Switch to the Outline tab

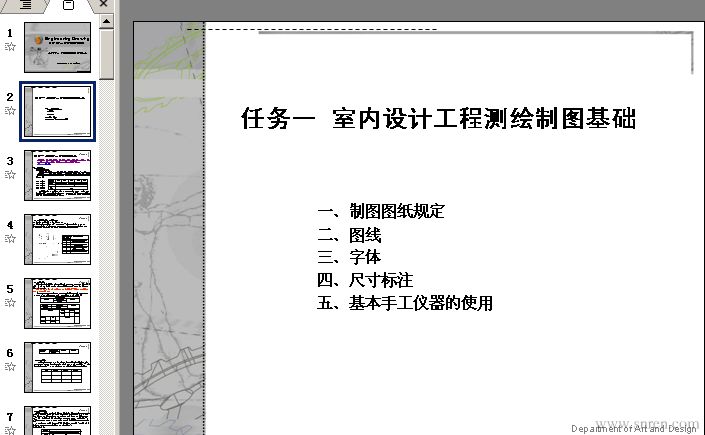pos(26,5)
